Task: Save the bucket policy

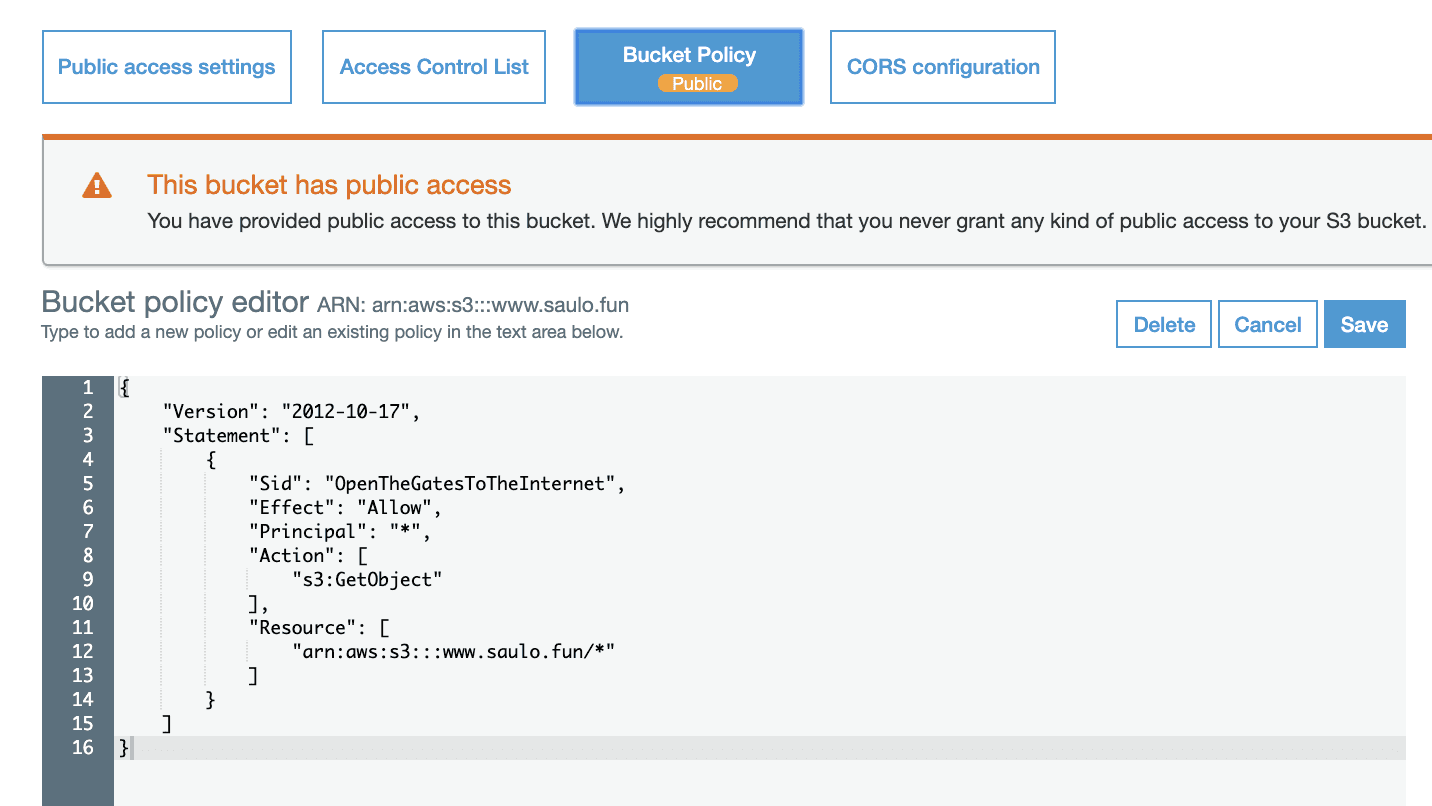Action: [1364, 324]
